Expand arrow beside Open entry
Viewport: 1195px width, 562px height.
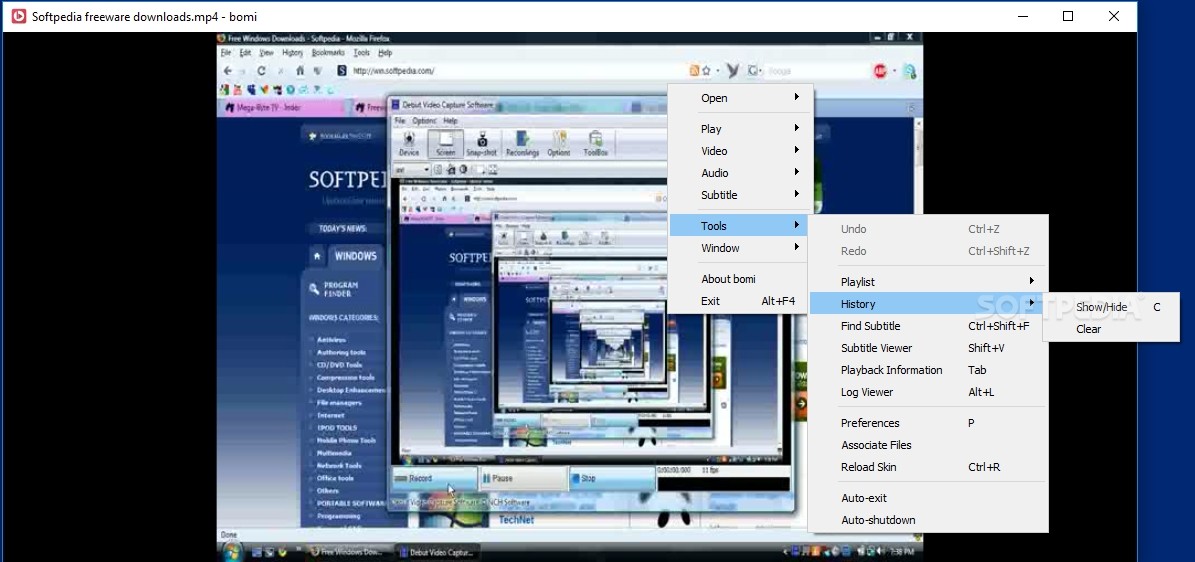pos(796,97)
